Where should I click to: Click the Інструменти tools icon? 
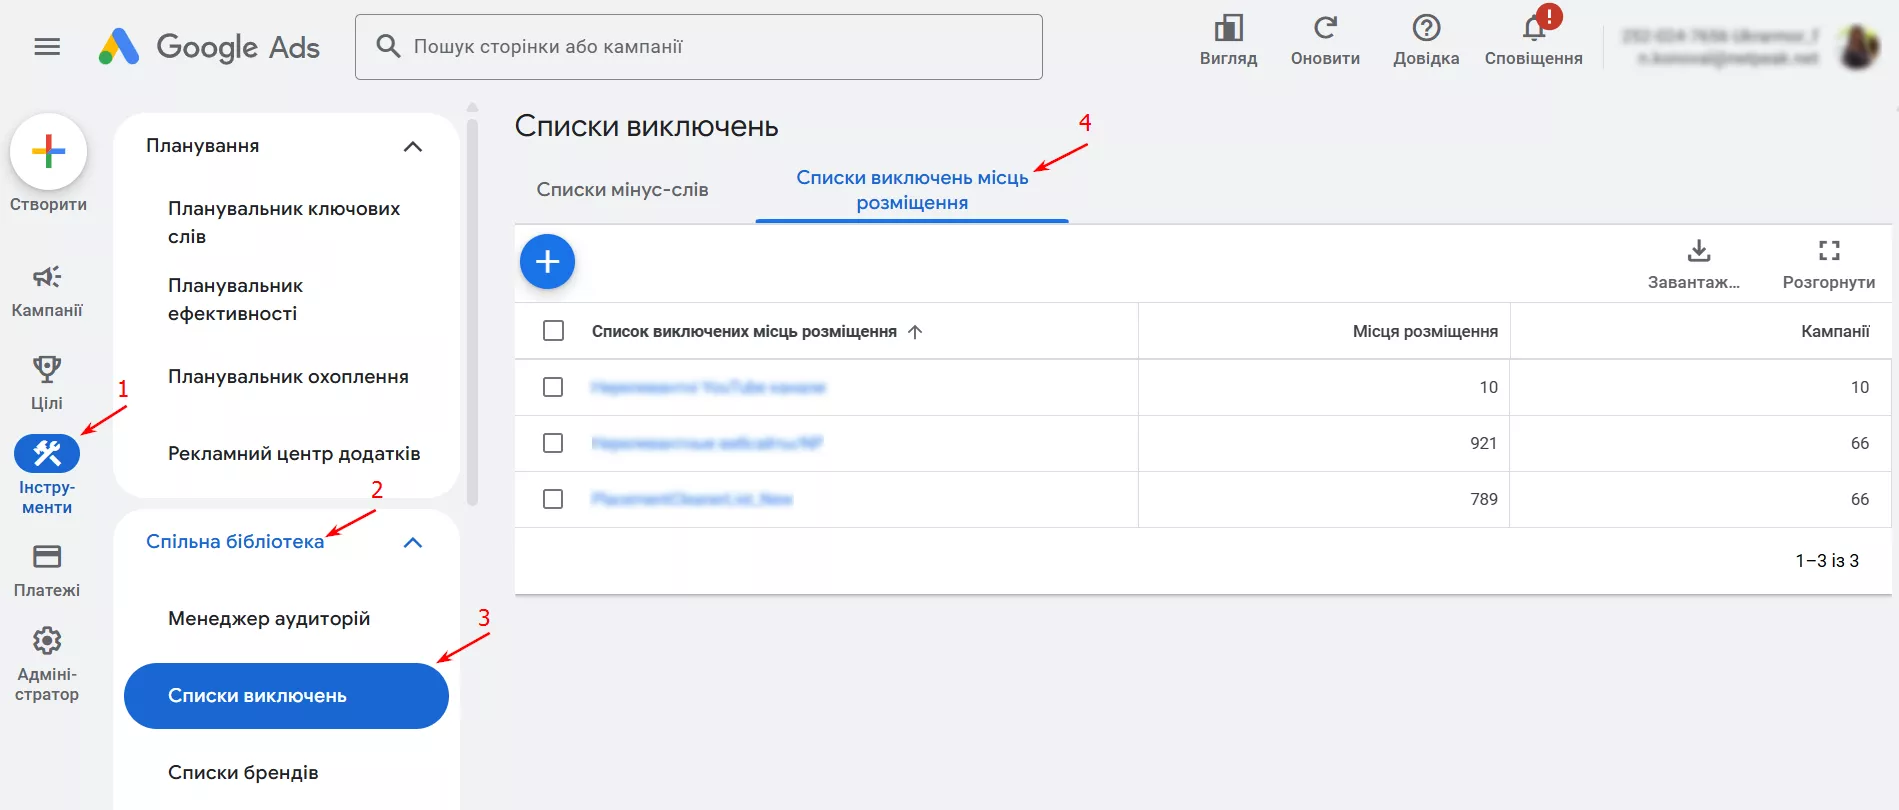click(x=46, y=452)
